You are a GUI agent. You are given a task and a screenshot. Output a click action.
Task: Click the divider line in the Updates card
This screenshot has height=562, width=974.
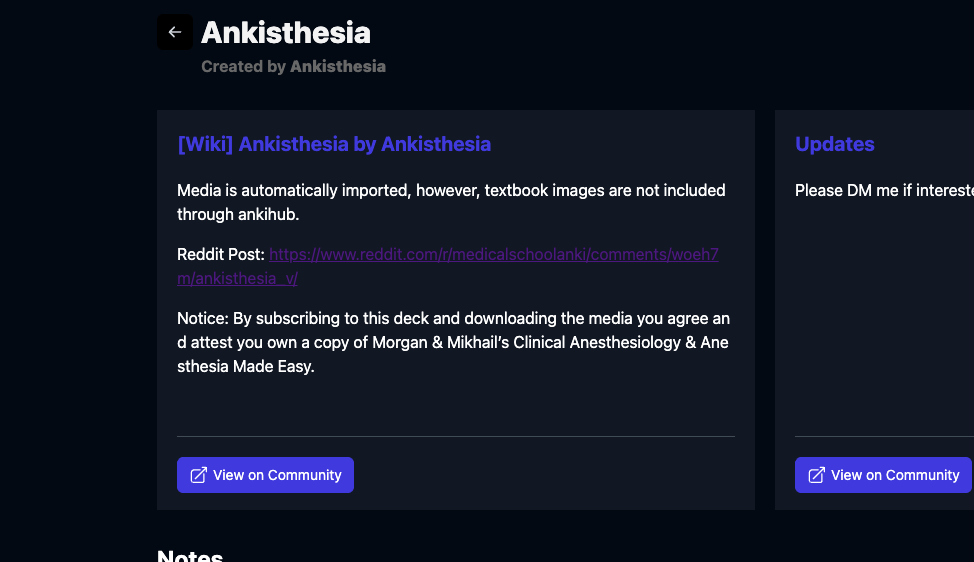pyautogui.click(x=884, y=436)
